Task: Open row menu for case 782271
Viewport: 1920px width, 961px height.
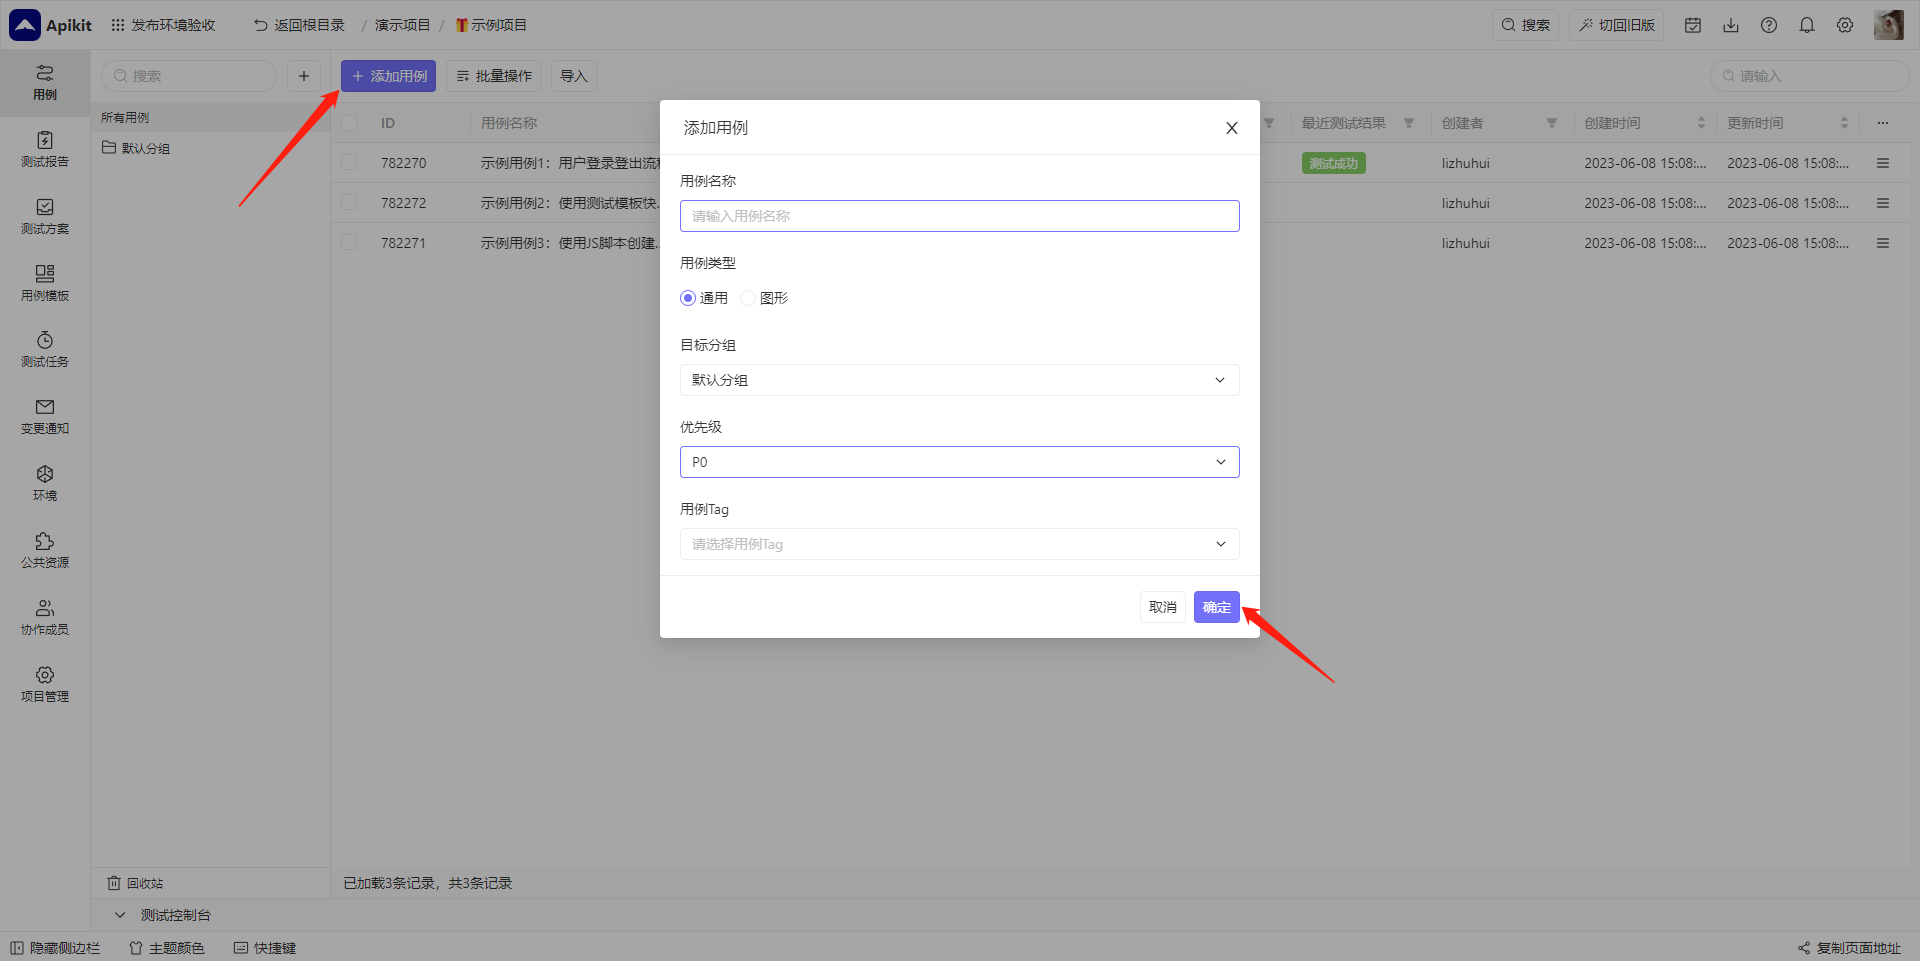Action: pos(1883,243)
